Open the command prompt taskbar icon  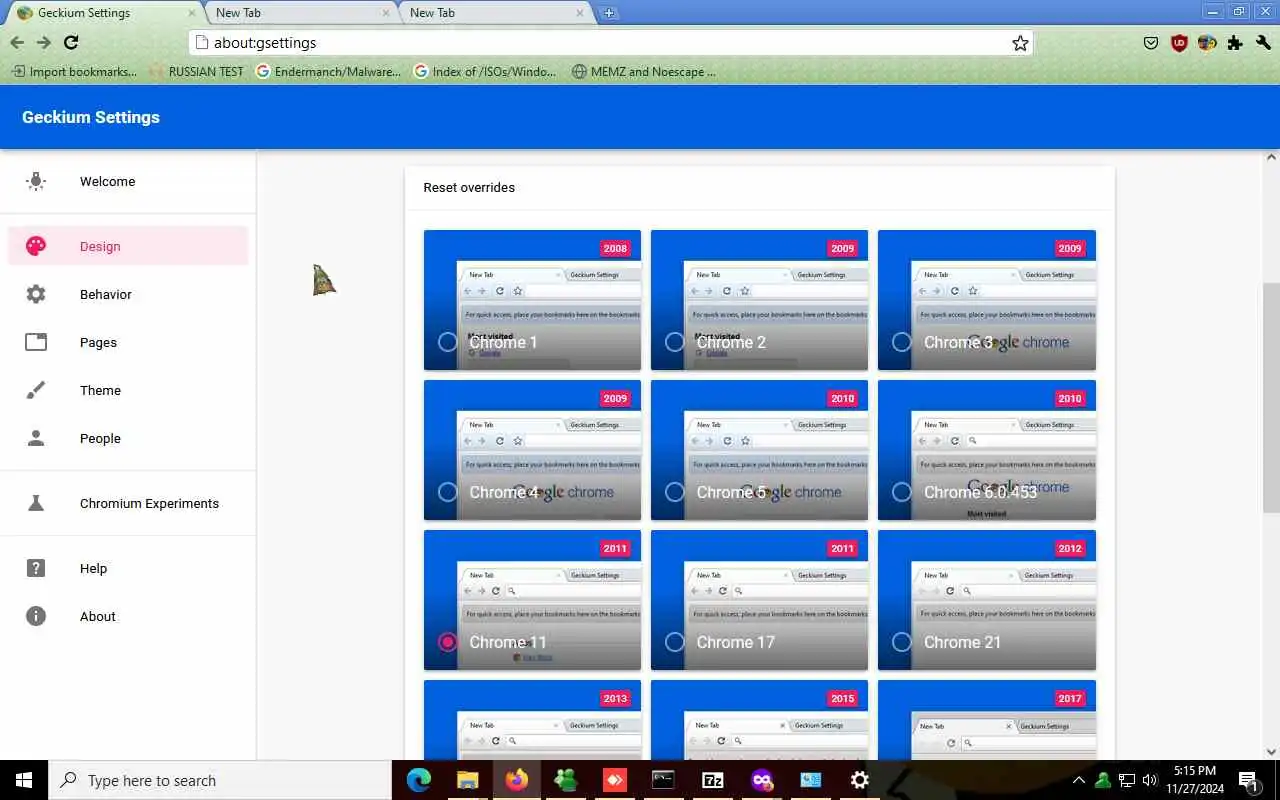click(x=663, y=780)
